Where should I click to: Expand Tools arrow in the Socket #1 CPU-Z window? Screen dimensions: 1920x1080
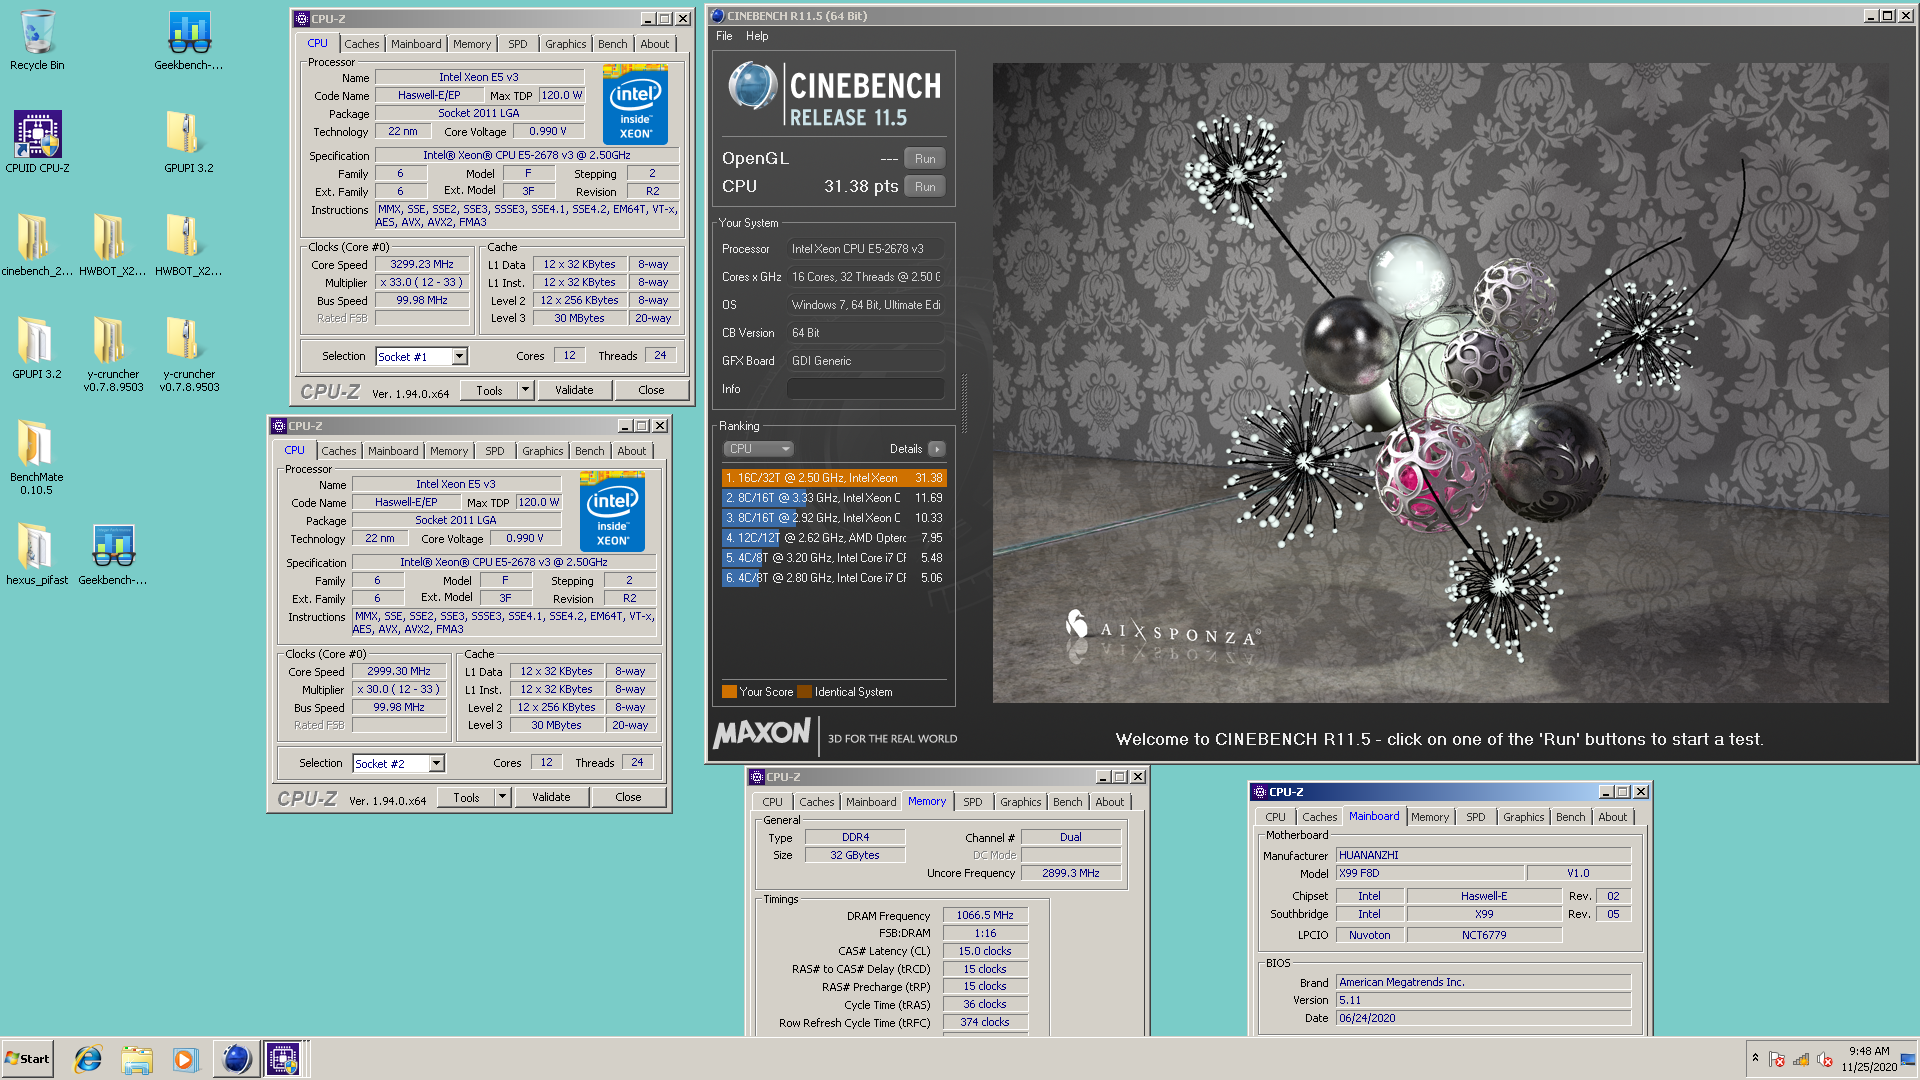pos(526,390)
